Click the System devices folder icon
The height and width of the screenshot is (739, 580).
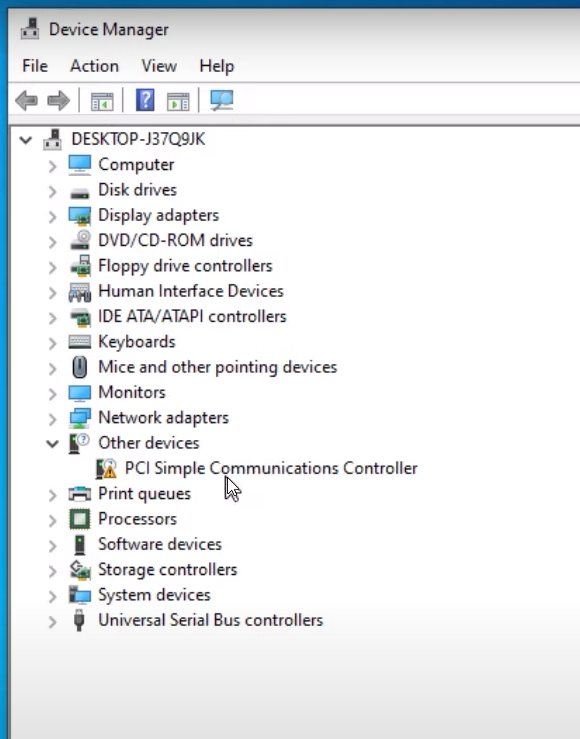point(80,595)
